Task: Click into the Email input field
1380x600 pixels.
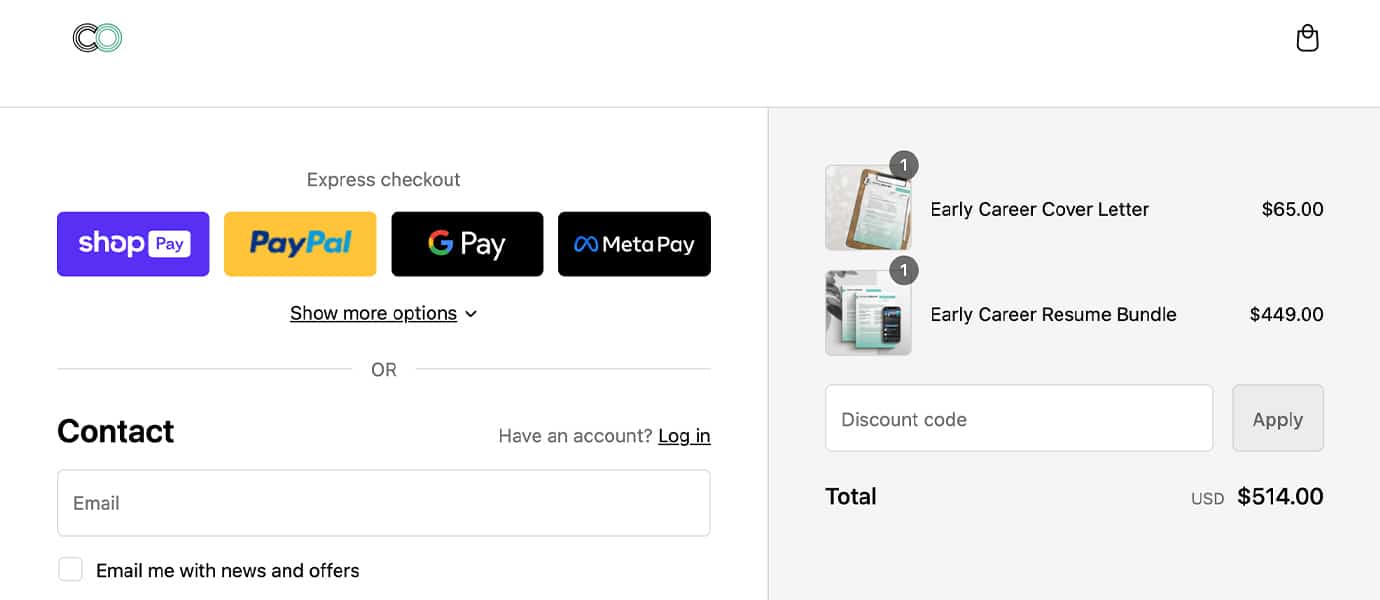Action: [x=383, y=503]
